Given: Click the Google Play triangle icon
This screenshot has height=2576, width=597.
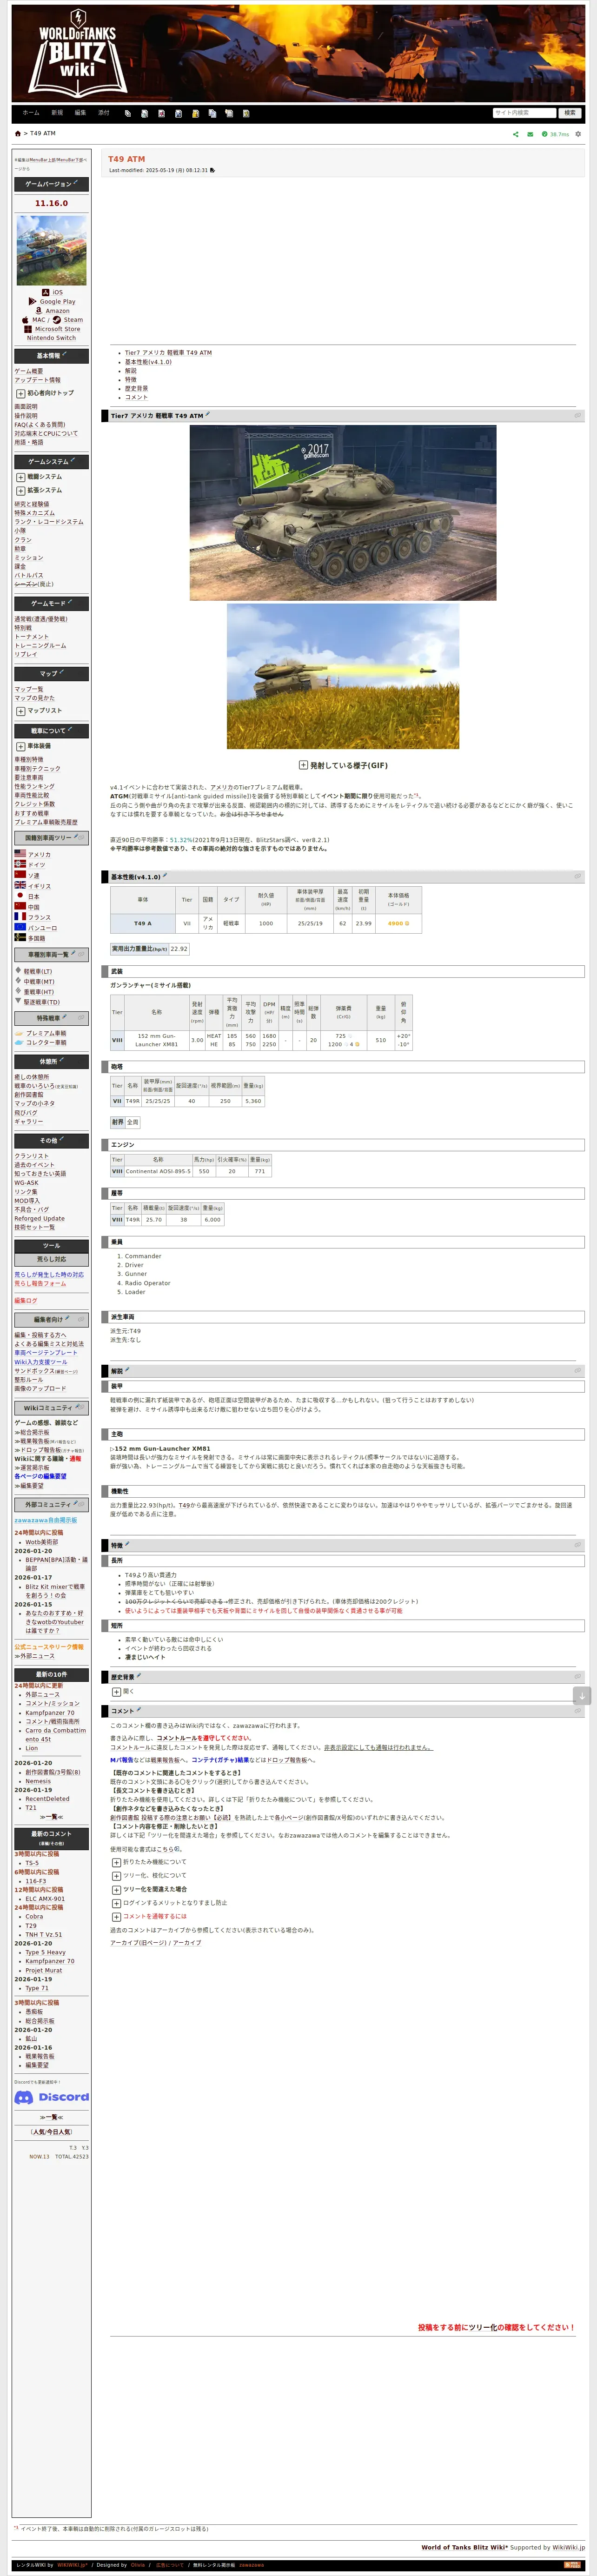Looking at the screenshot, I should pos(34,302).
